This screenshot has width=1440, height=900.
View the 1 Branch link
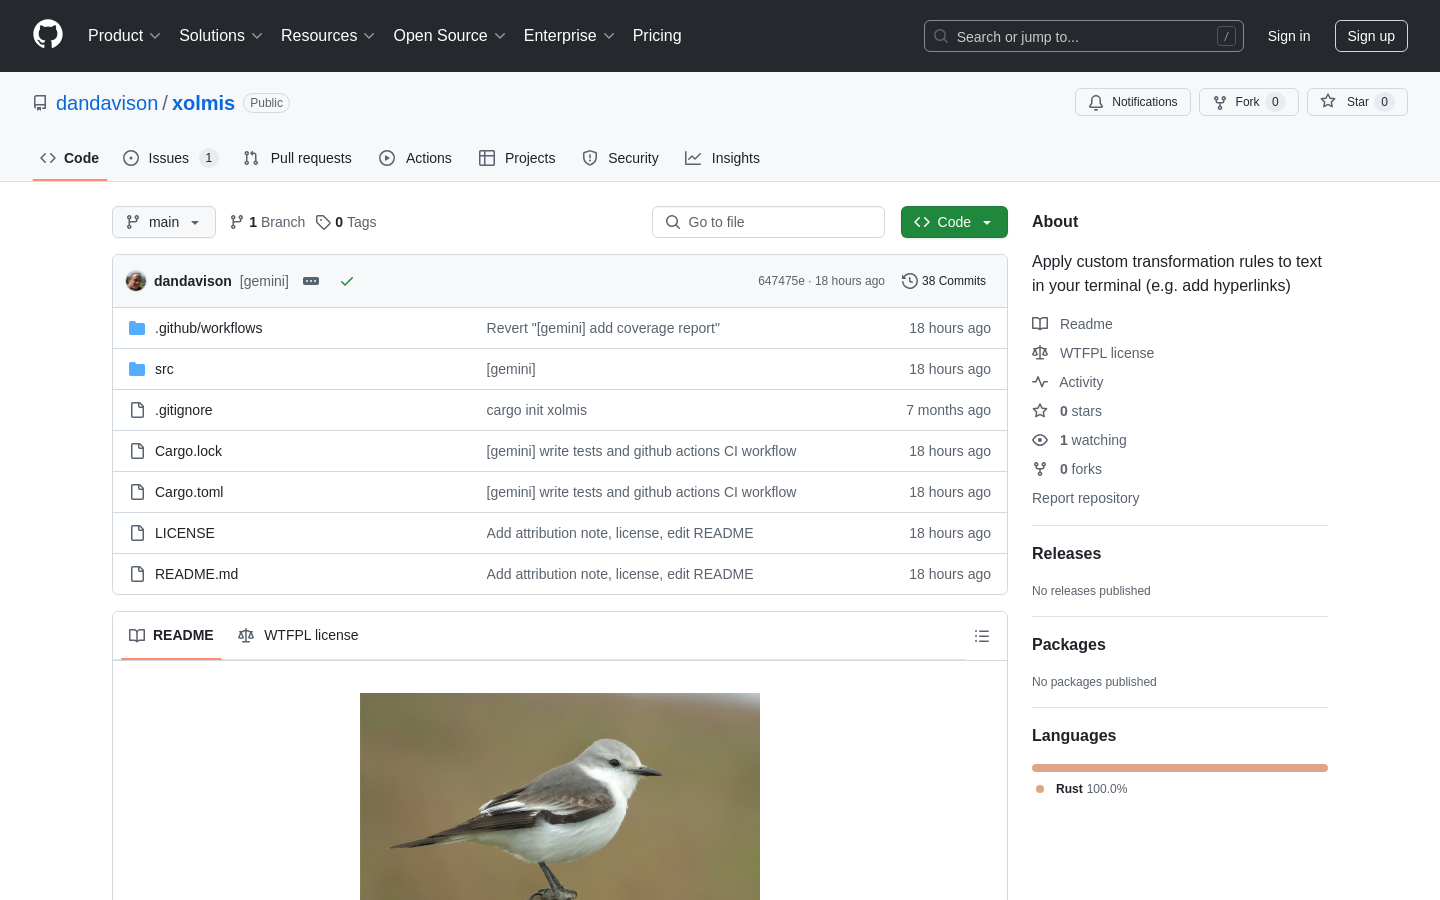pyautogui.click(x=267, y=222)
